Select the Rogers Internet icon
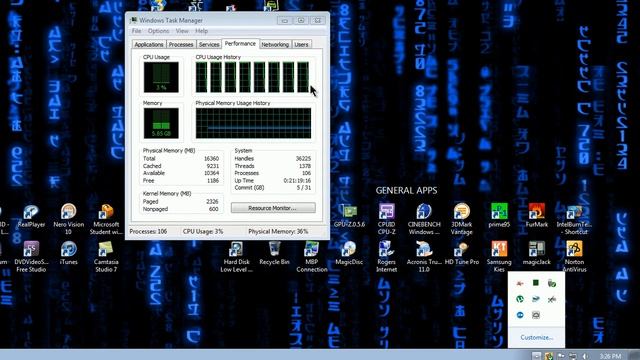Viewport: 640px width, 360px height. pos(387,257)
